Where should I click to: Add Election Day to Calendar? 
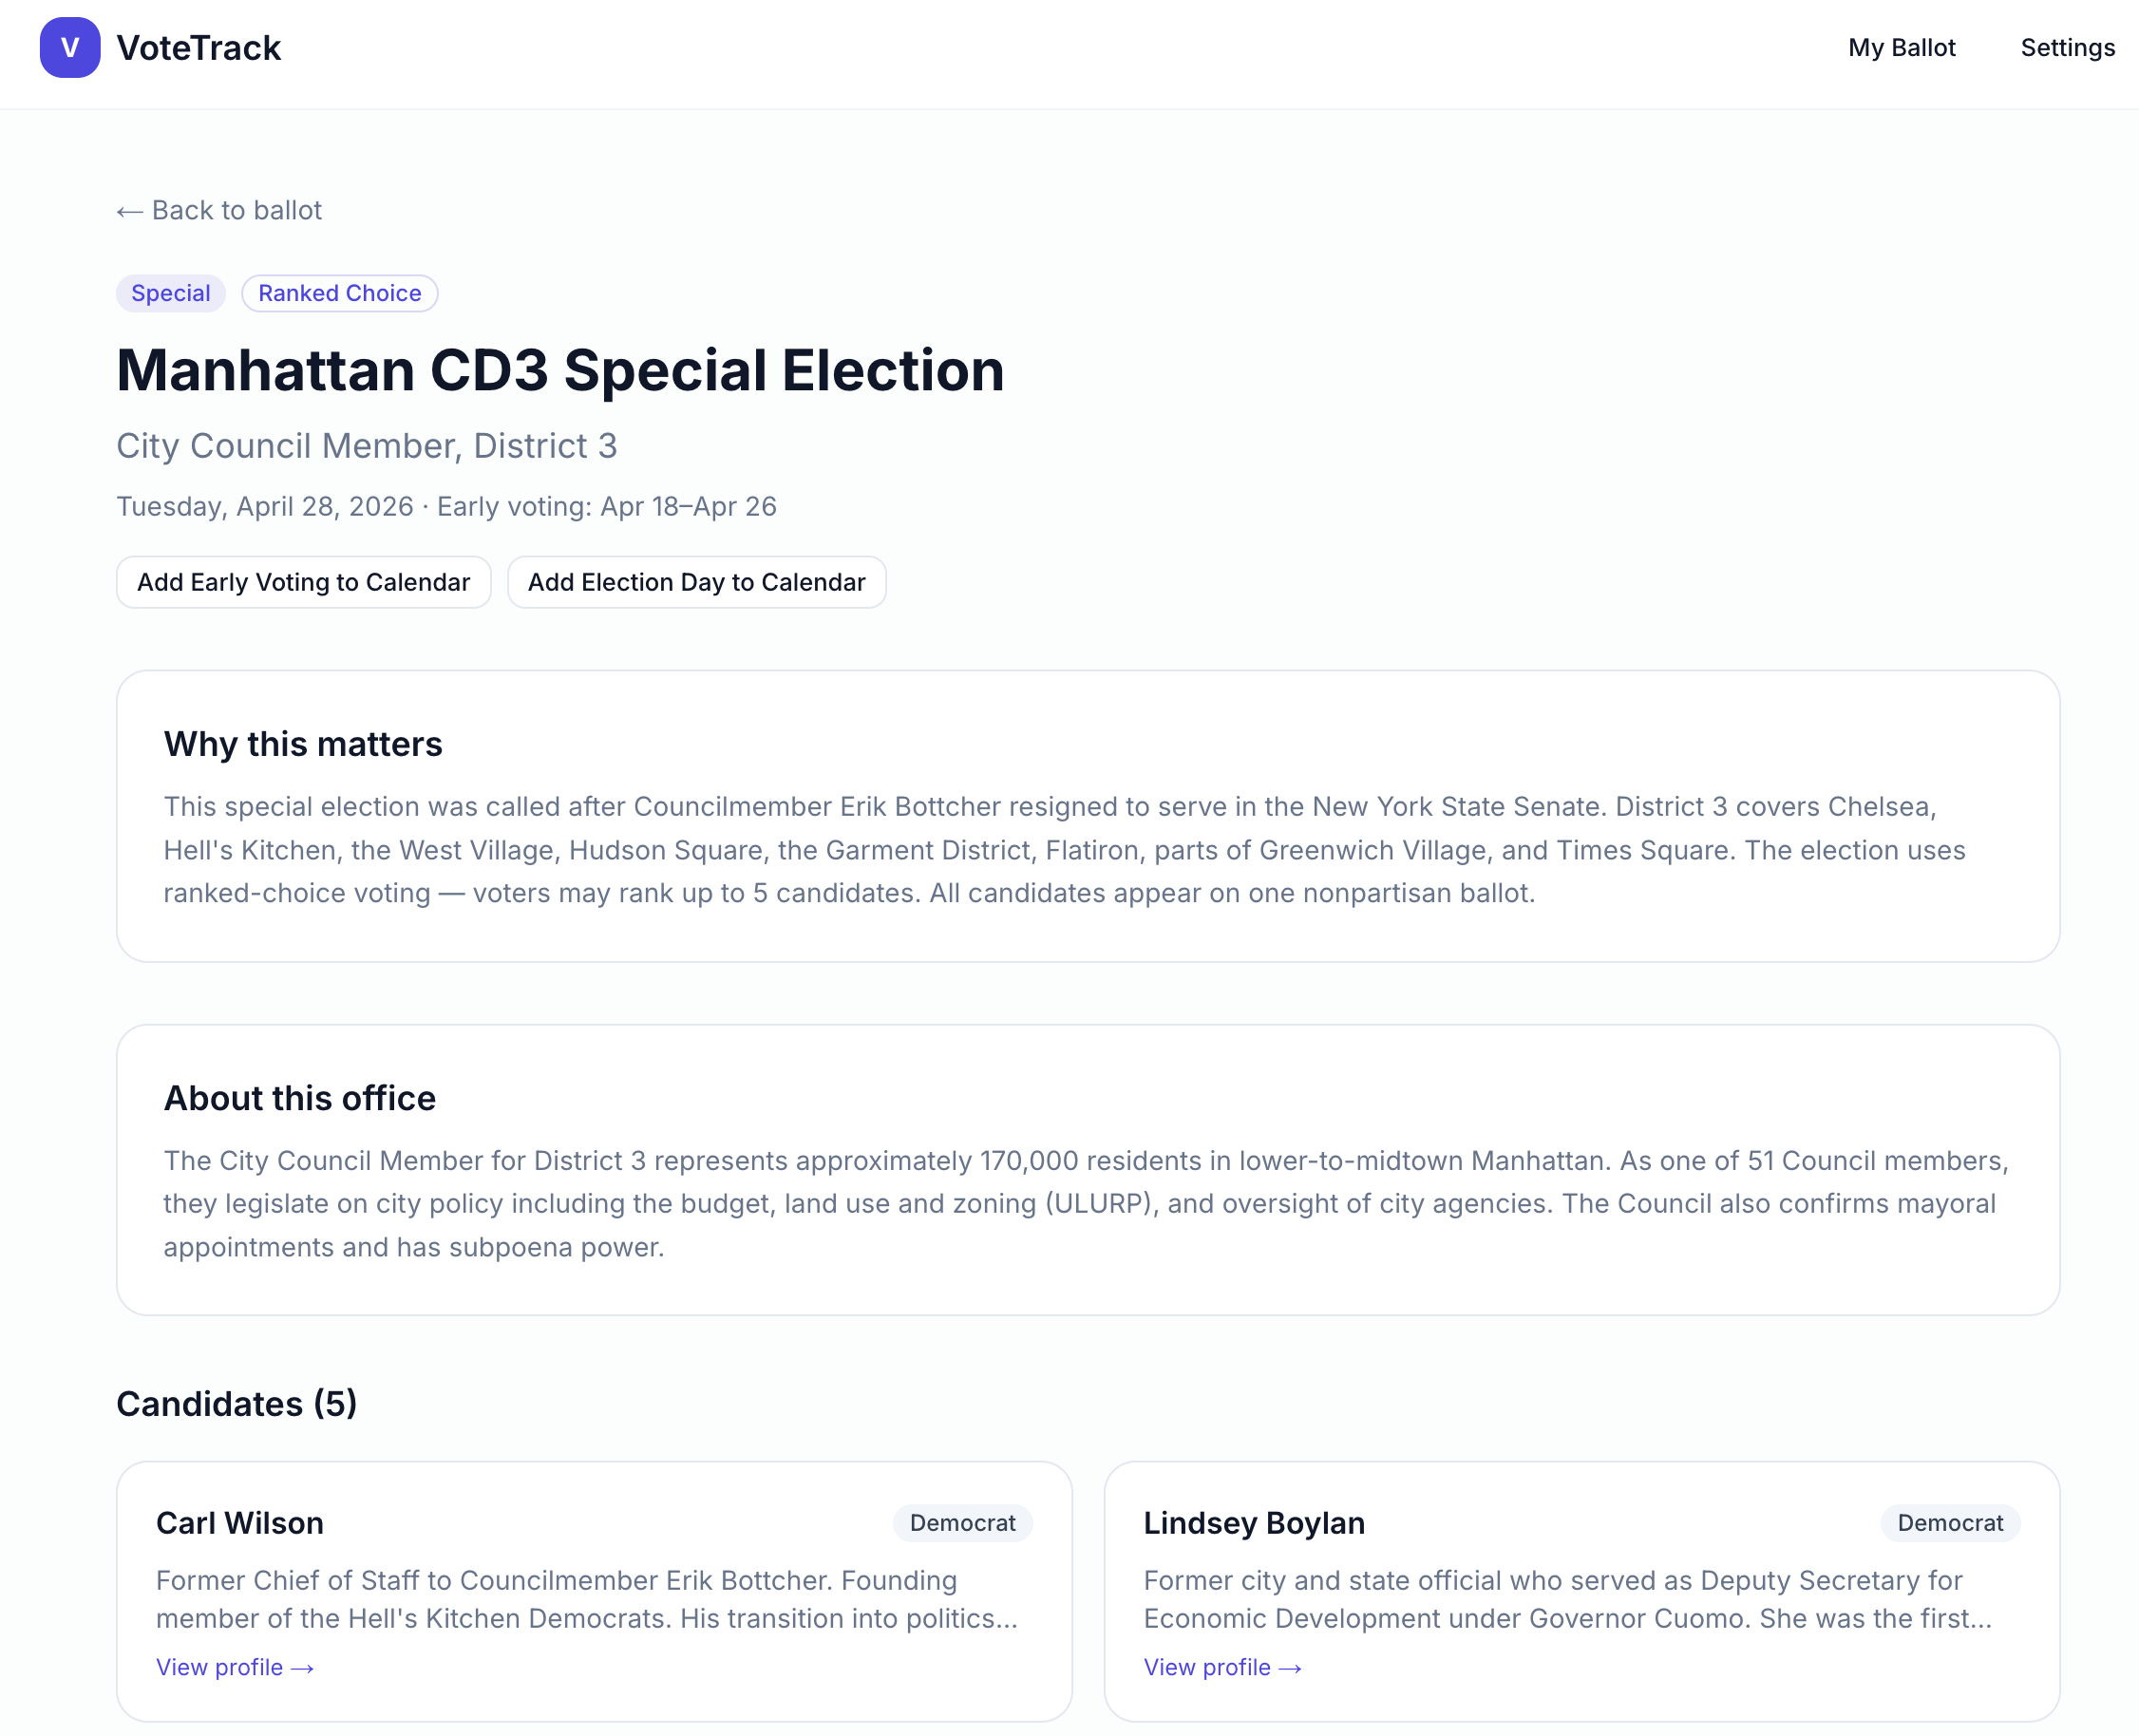click(x=696, y=582)
